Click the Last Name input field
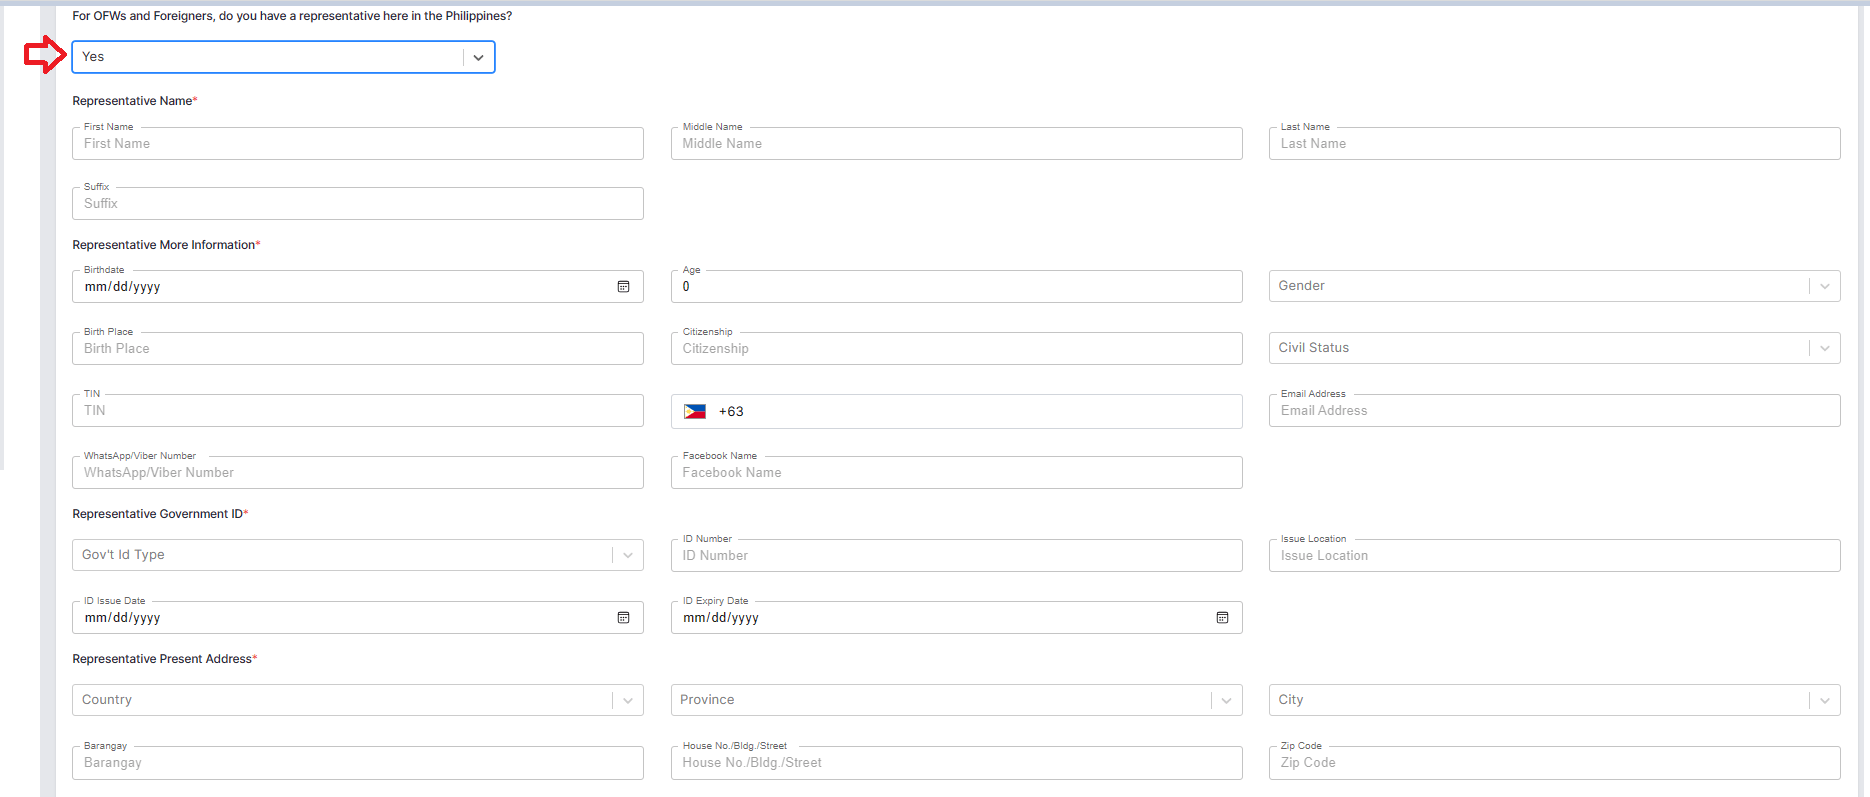The image size is (1870, 797). [x=1554, y=143]
